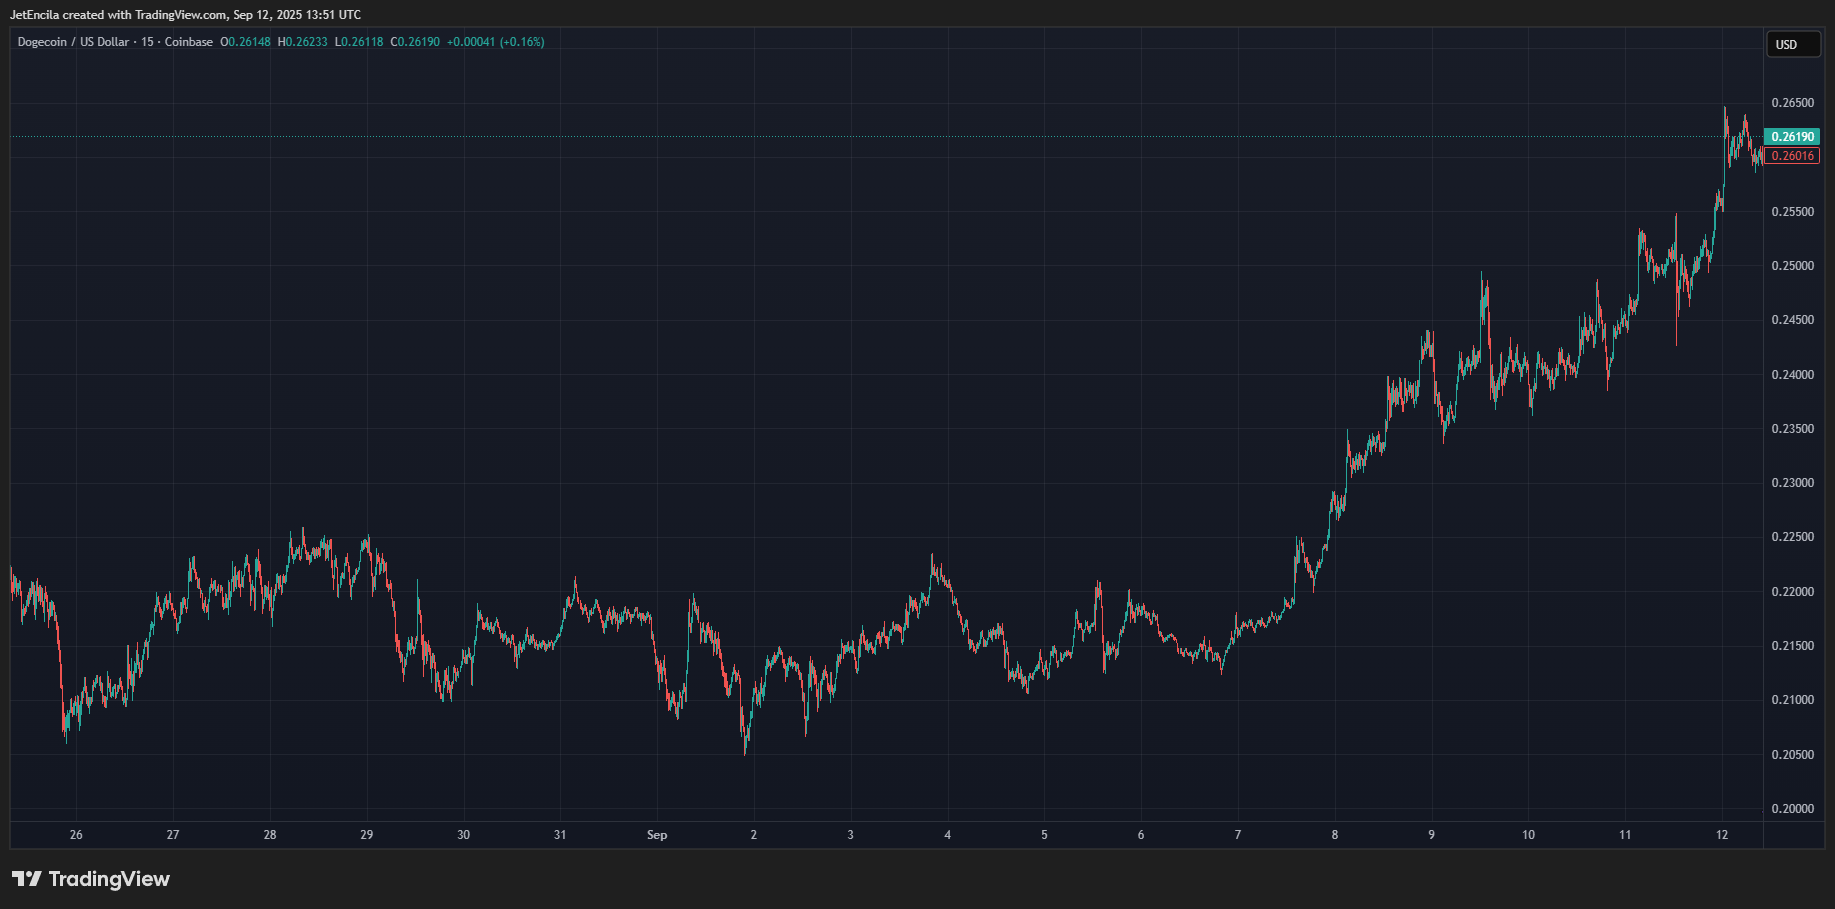
Task: Select the teal current price label 0.26190
Action: click(x=1793, y=136)
